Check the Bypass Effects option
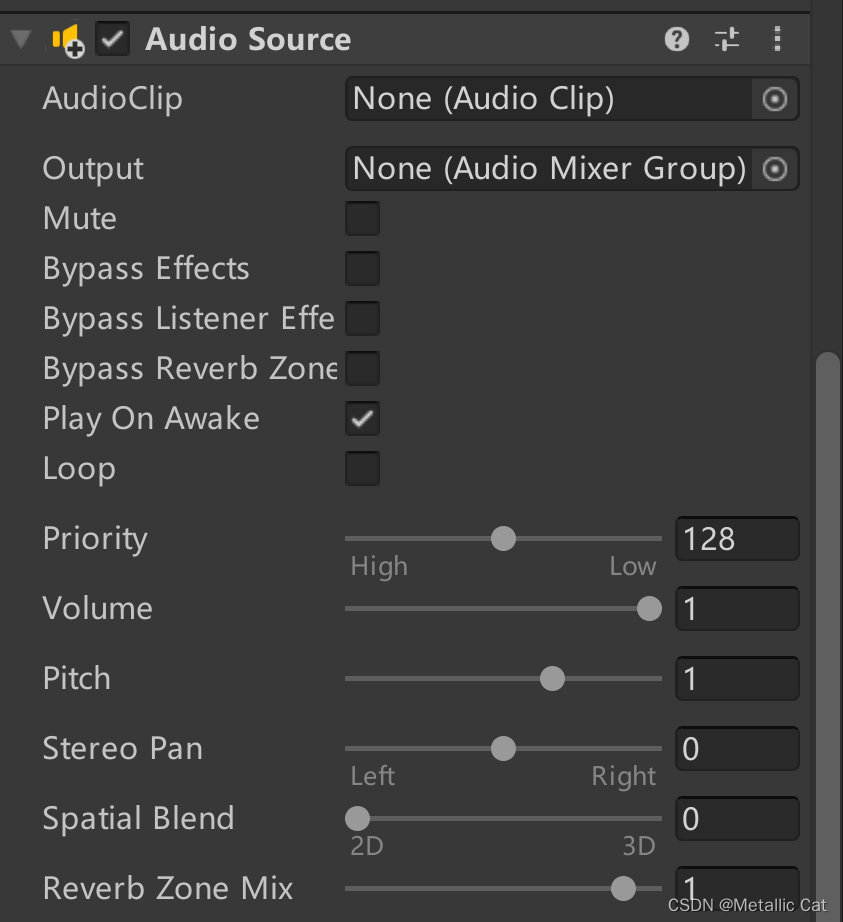Viewport: 843px width, 922px height. (x=362, y=269)
